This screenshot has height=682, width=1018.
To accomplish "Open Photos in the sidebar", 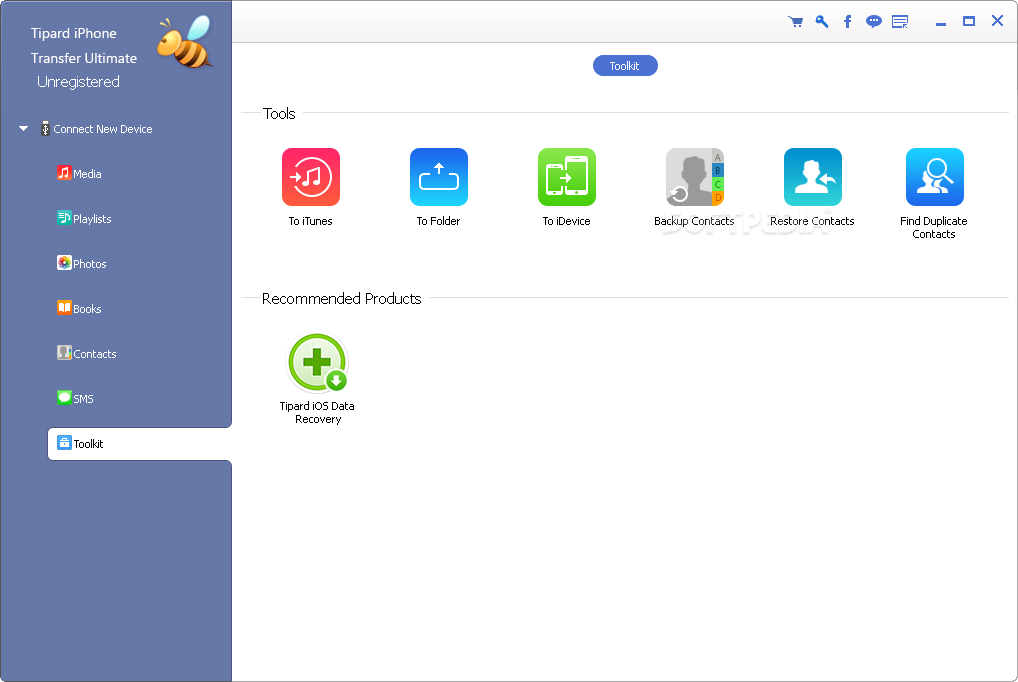I will click(x=82, y=263).
